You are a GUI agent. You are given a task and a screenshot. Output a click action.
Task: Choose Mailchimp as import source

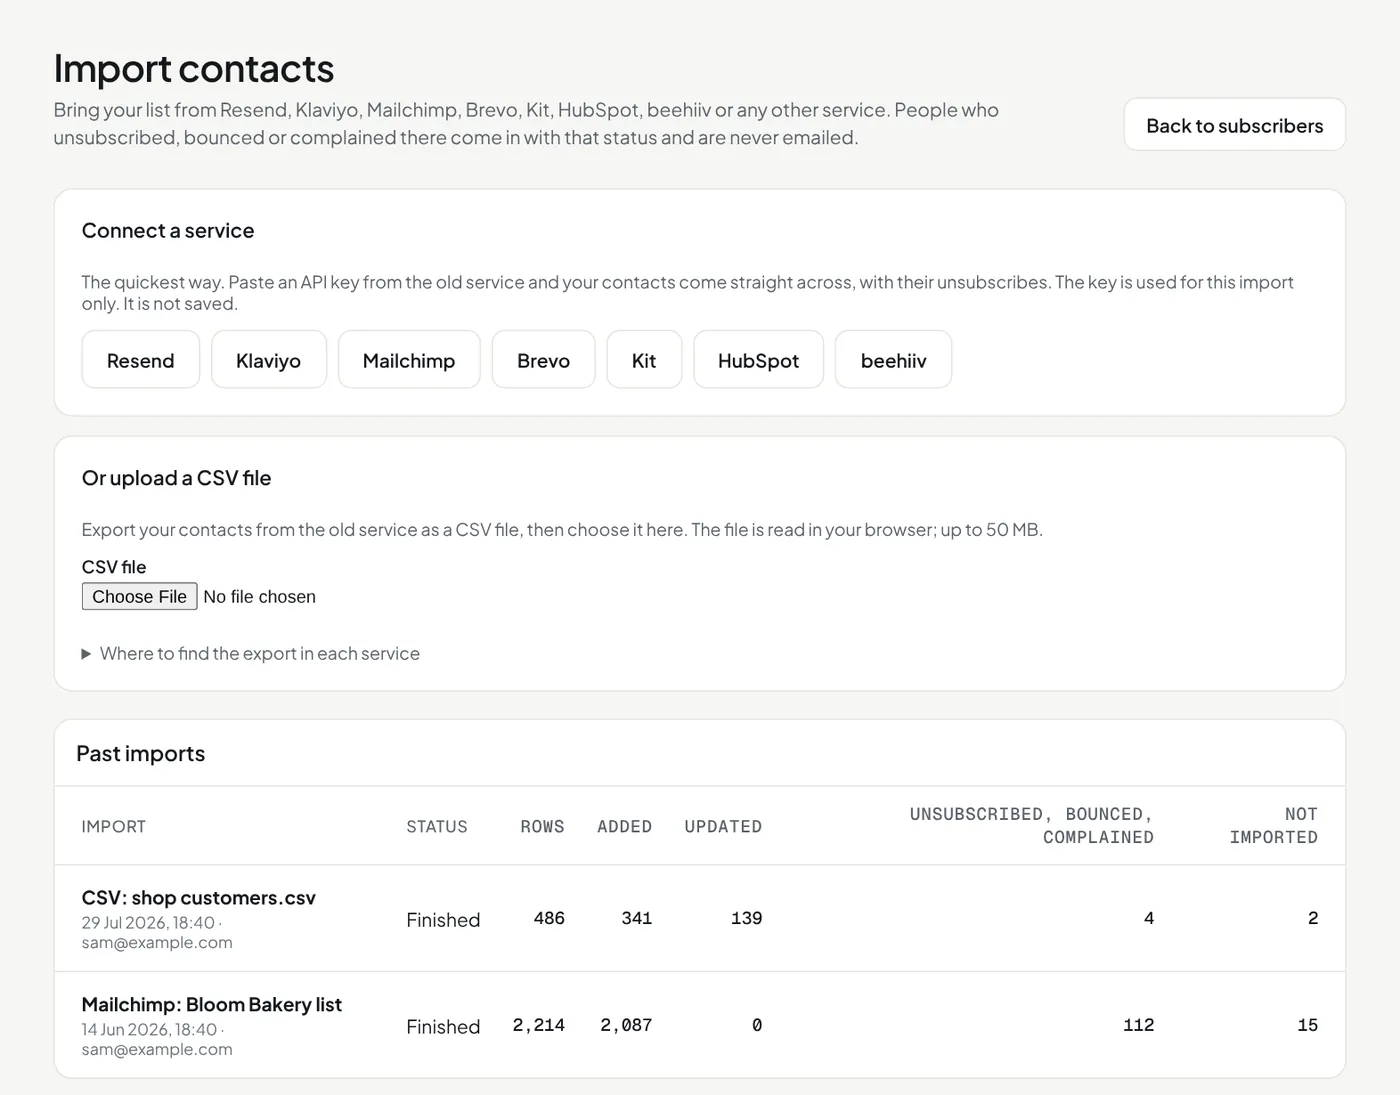click(408, 360)
